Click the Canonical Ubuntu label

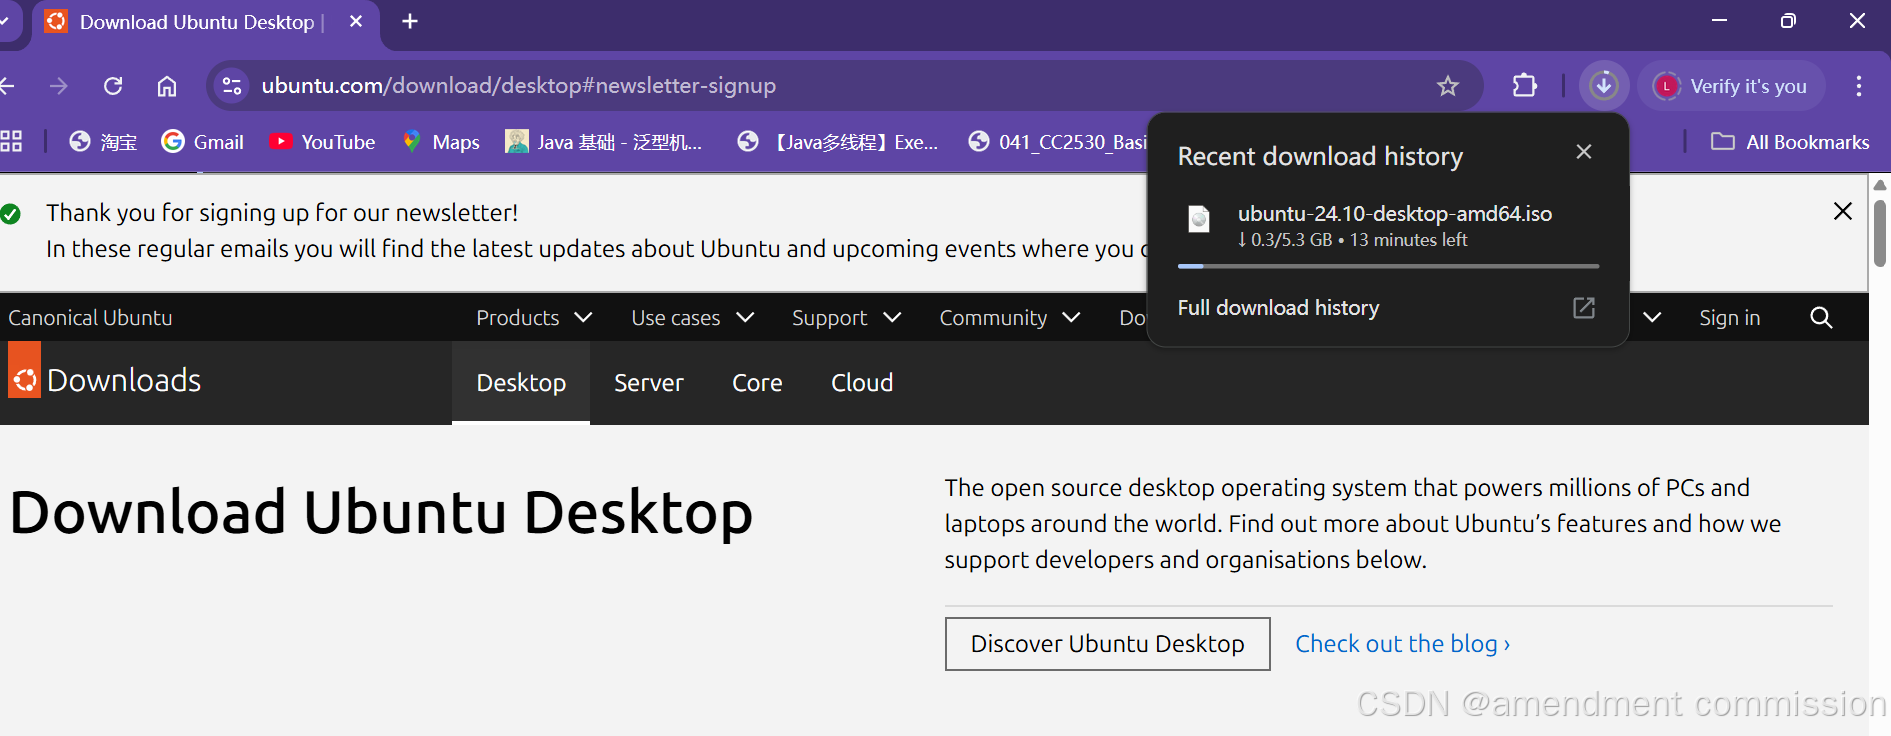[x=90, y=318]
